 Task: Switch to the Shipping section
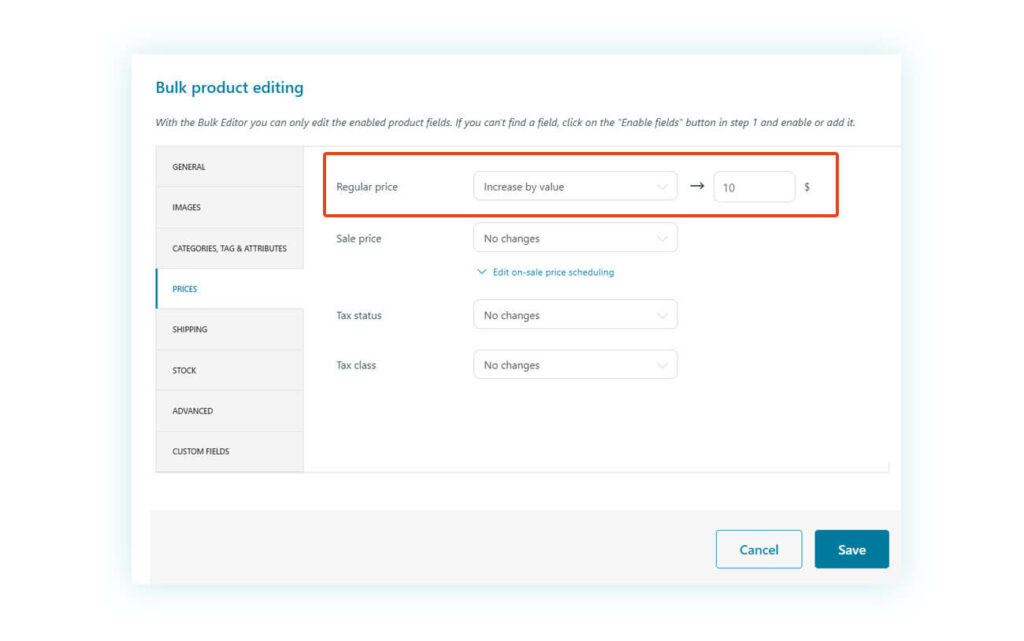229,329
